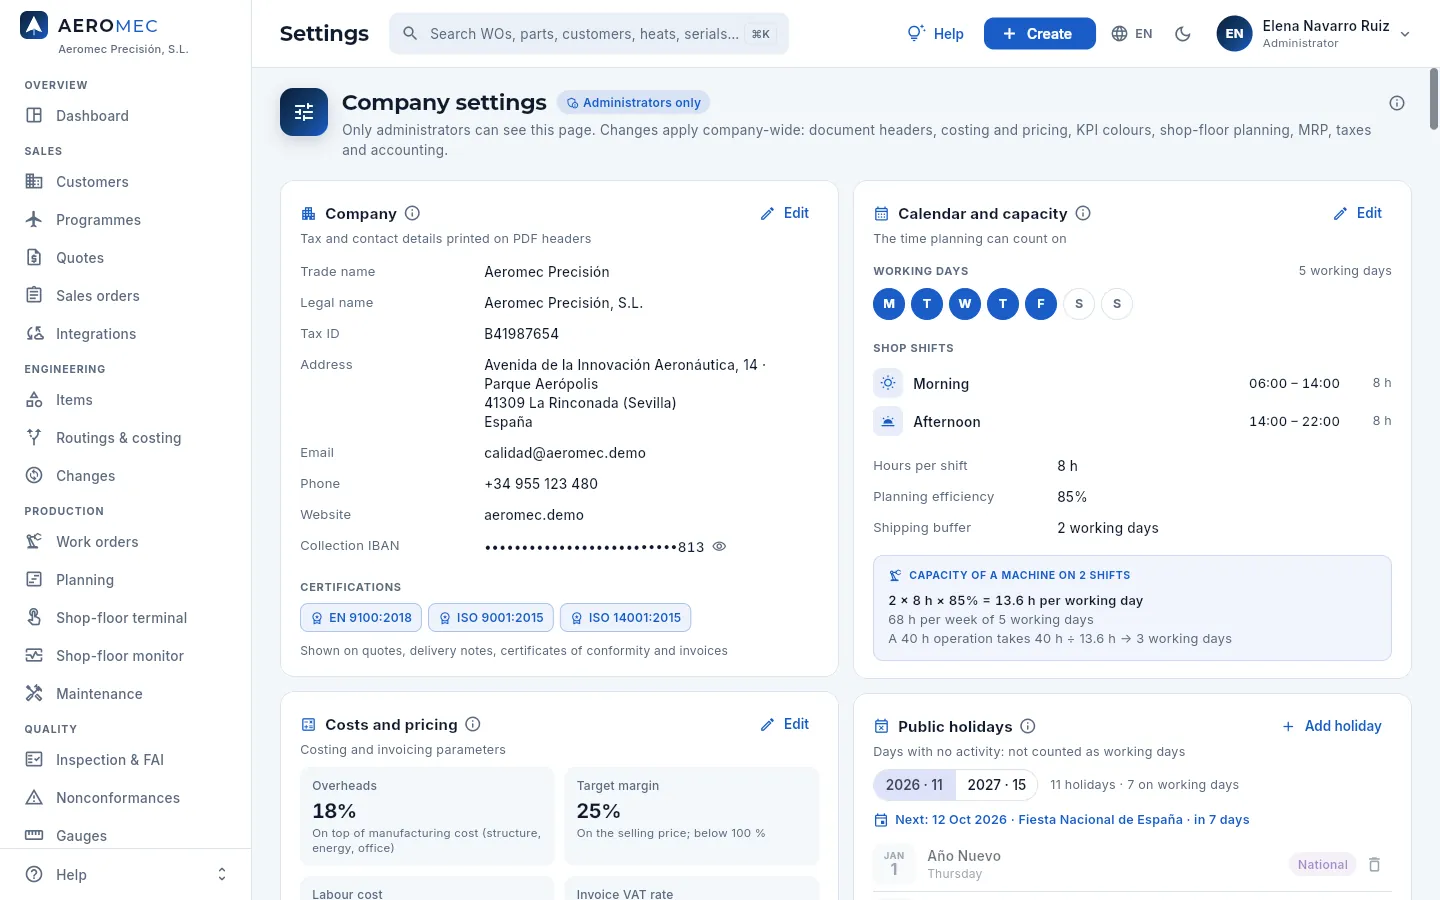Image resolution: width=1440 pixels, height=900 pixels.
Task: Select the 2026 · 11 holidays tab
Action: tap(914, 785)
